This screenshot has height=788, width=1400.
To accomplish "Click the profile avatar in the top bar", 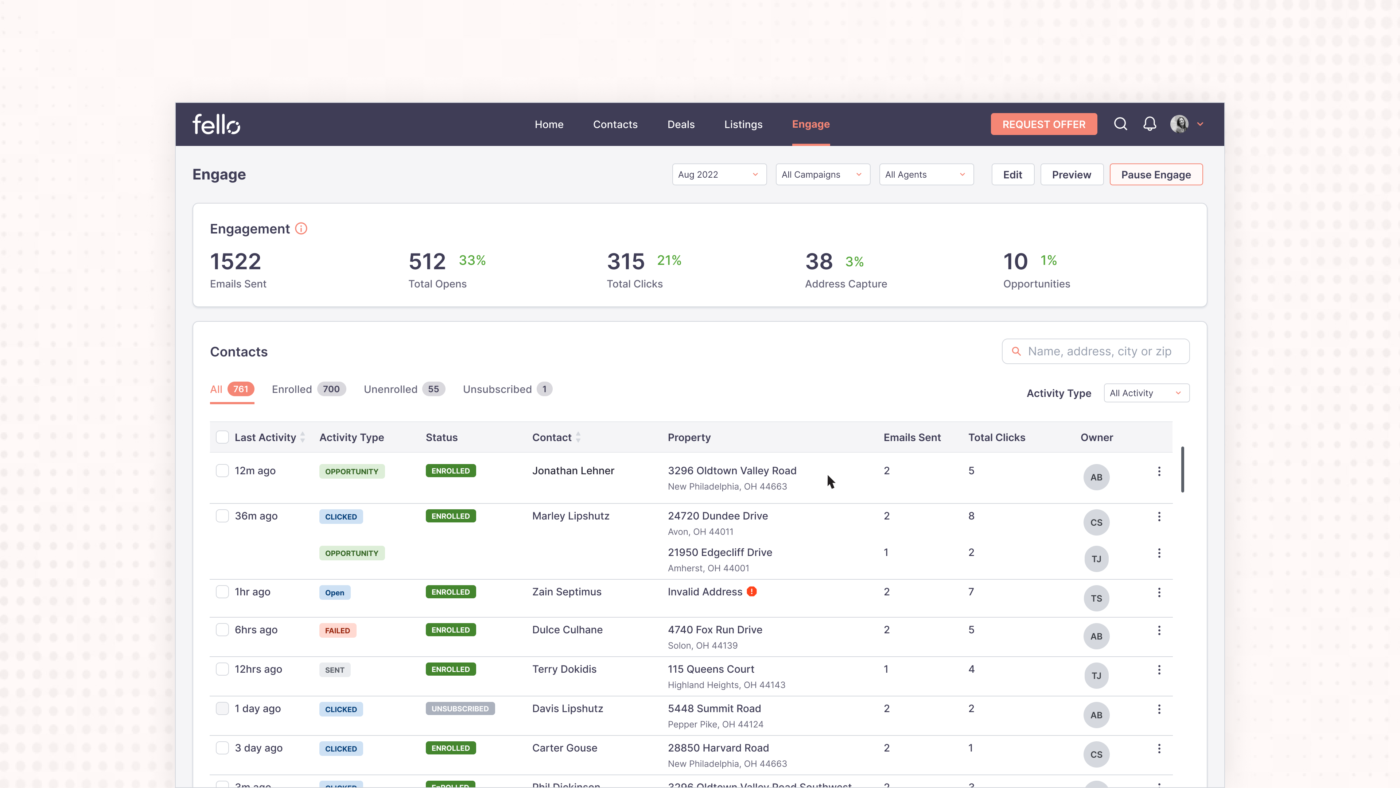I will [1178, 123].
